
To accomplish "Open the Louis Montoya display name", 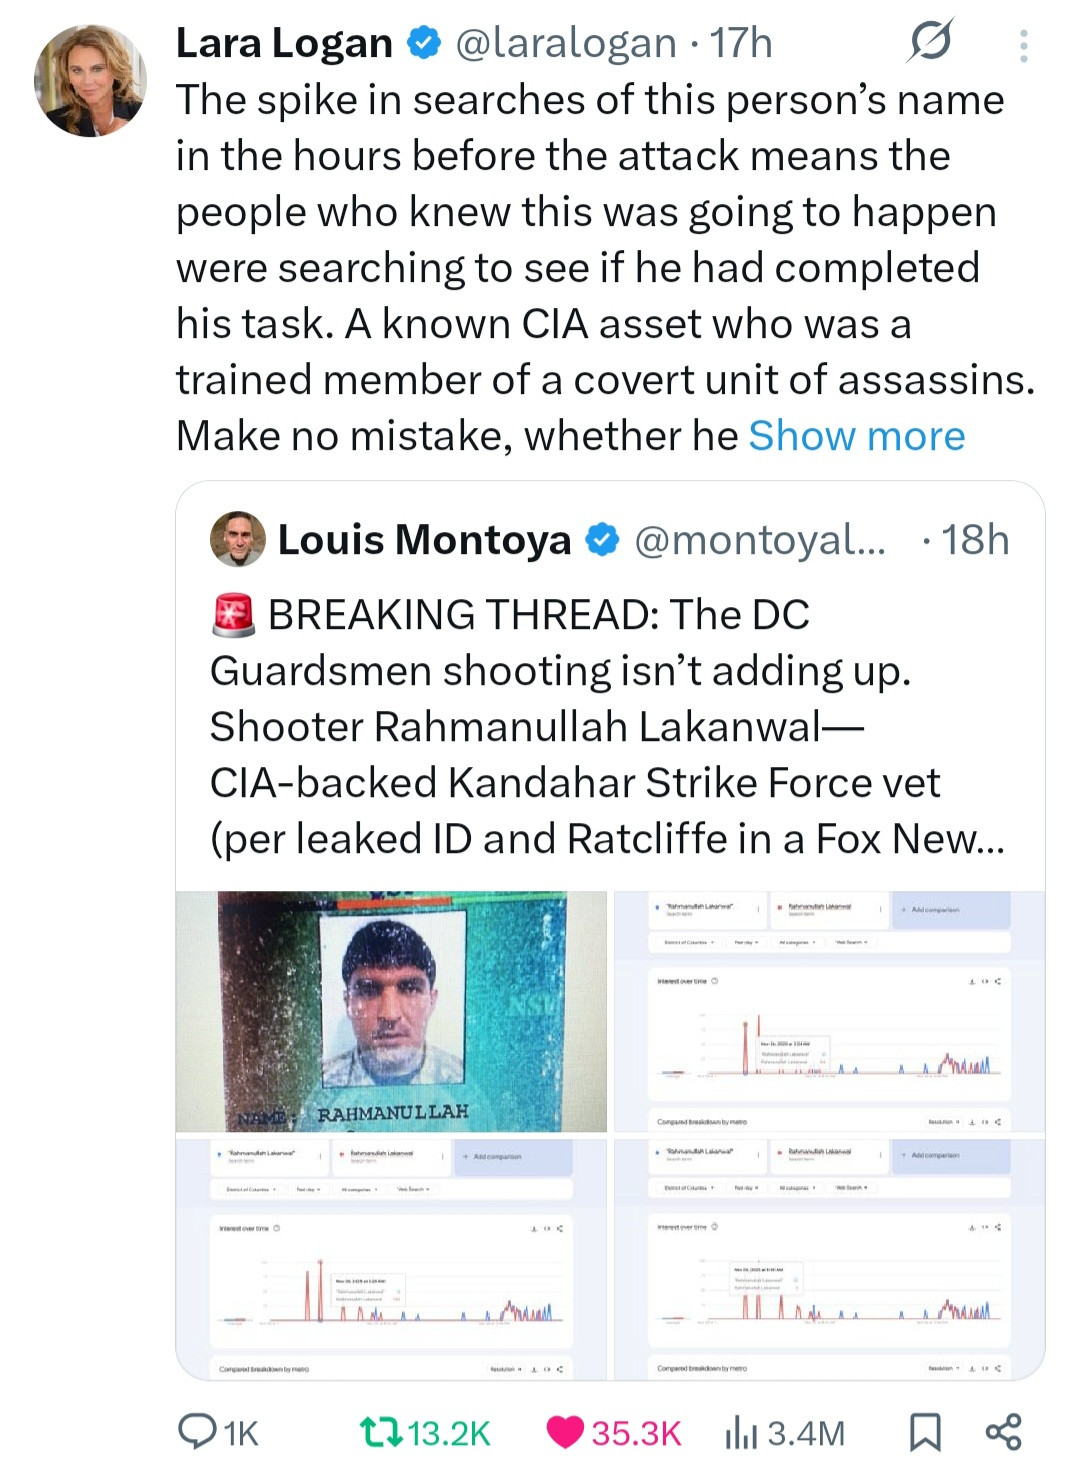I will [x=424, y=540].
